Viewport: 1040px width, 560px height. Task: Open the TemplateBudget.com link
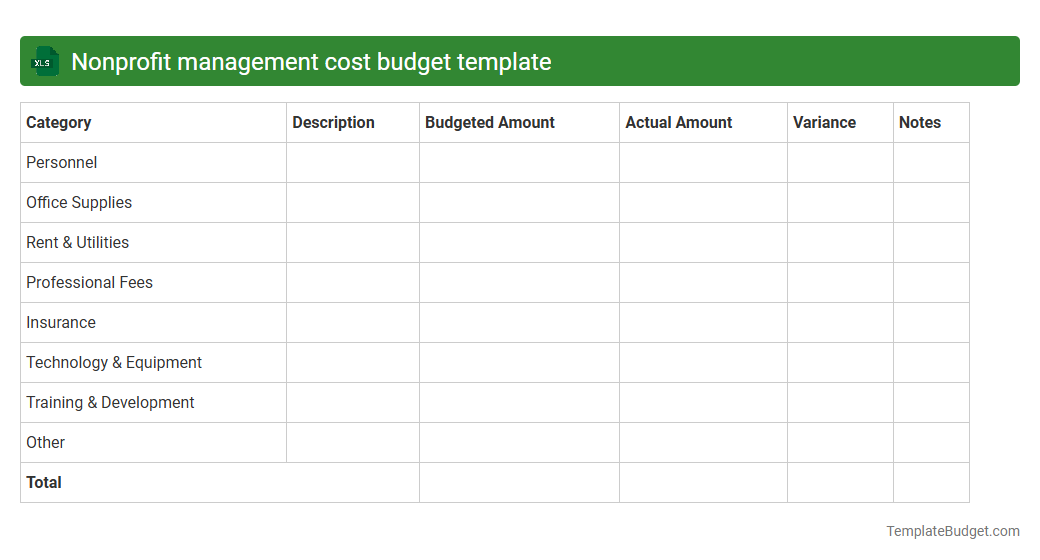pos(952,531)
